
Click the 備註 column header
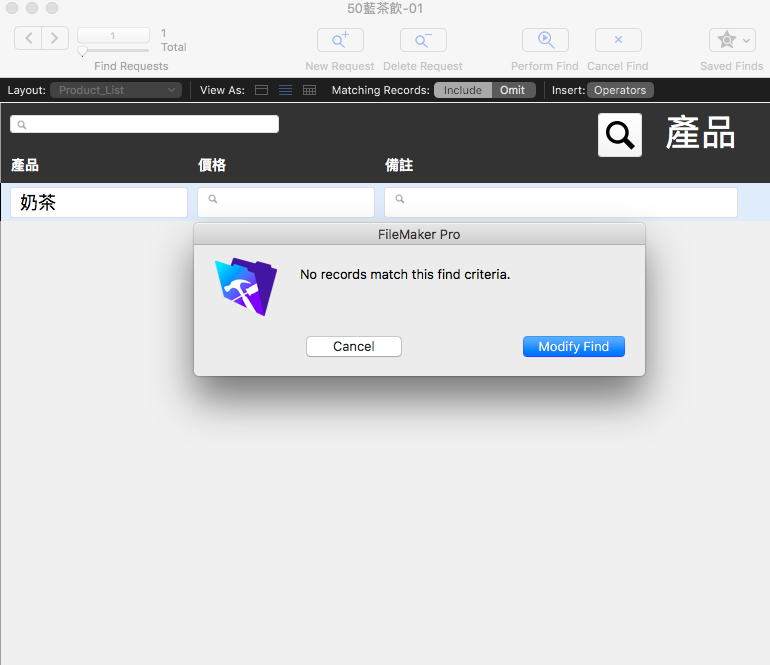tap(399, 165)
